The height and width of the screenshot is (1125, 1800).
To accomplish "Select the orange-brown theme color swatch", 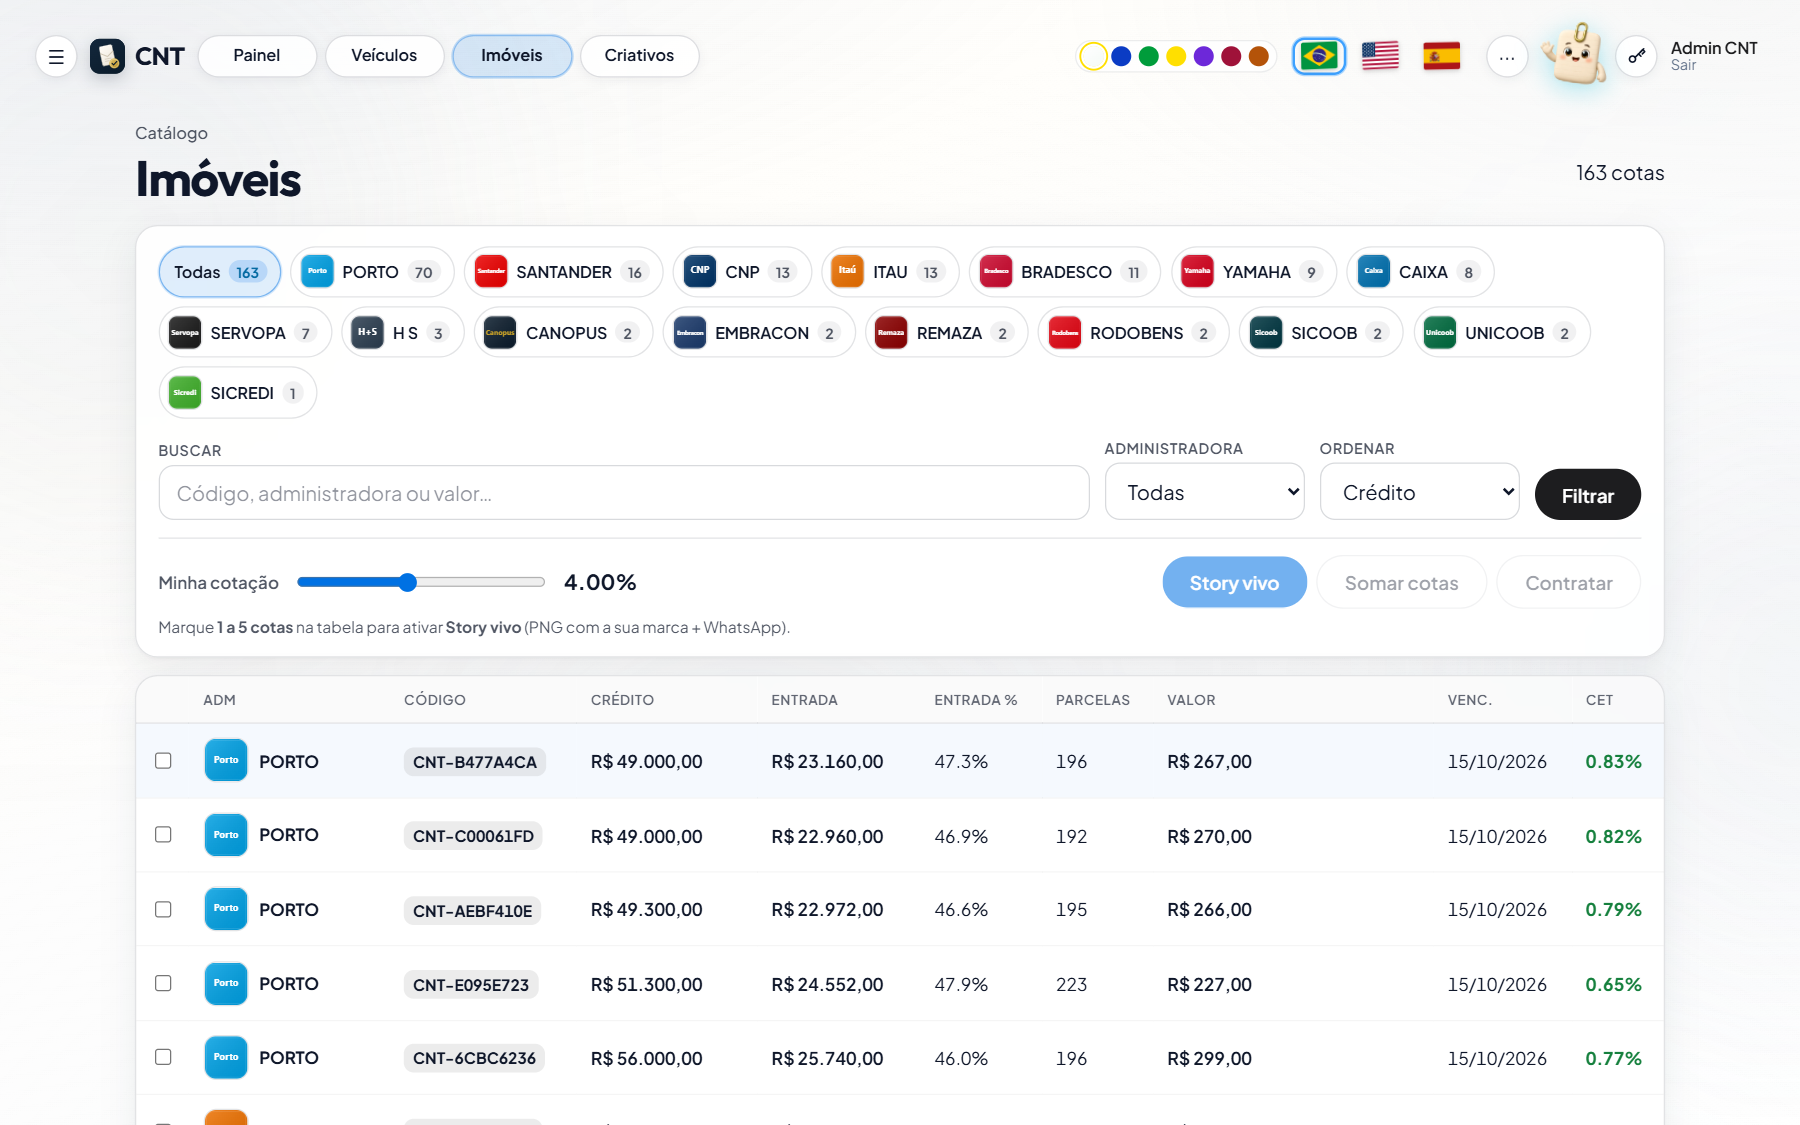I will 1259,56.
